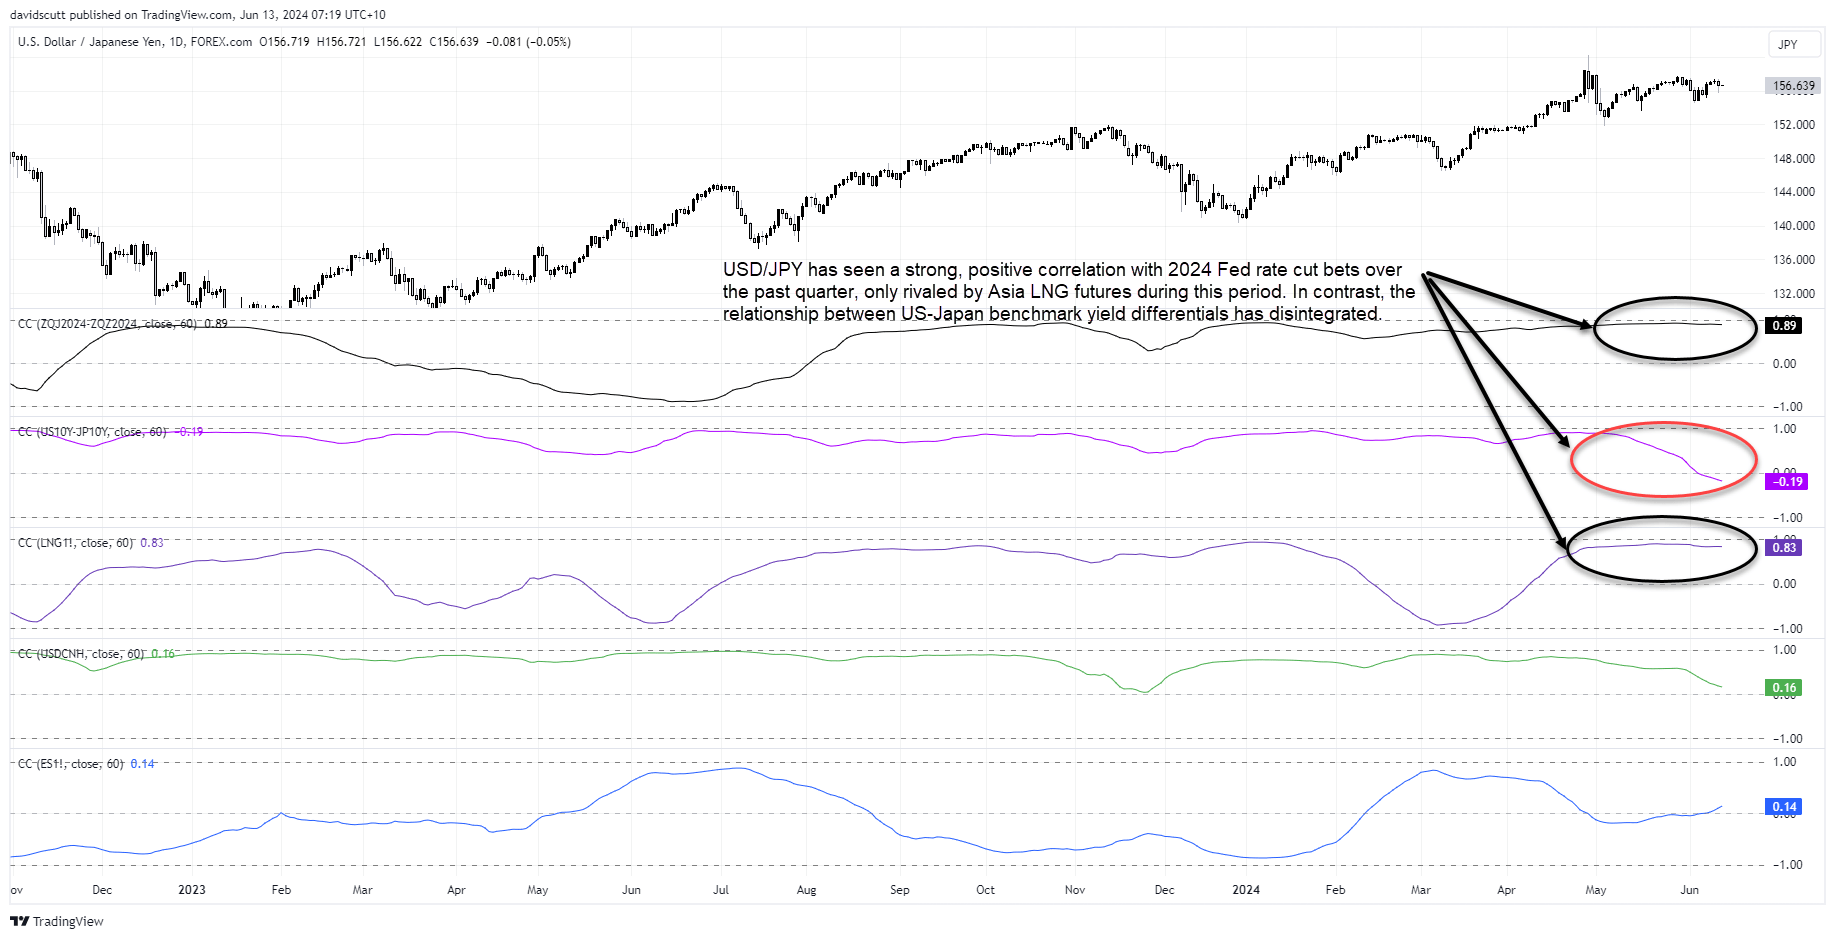Click the TradingView logo in the footer
Viewport: 1835px width, 939px height.
57,921
